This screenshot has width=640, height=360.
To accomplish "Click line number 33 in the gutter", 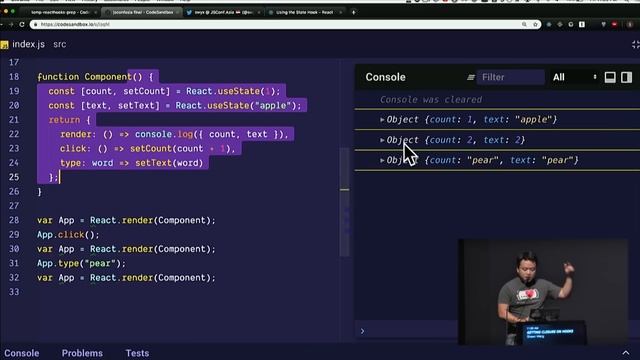I will (x=14, y=292).
